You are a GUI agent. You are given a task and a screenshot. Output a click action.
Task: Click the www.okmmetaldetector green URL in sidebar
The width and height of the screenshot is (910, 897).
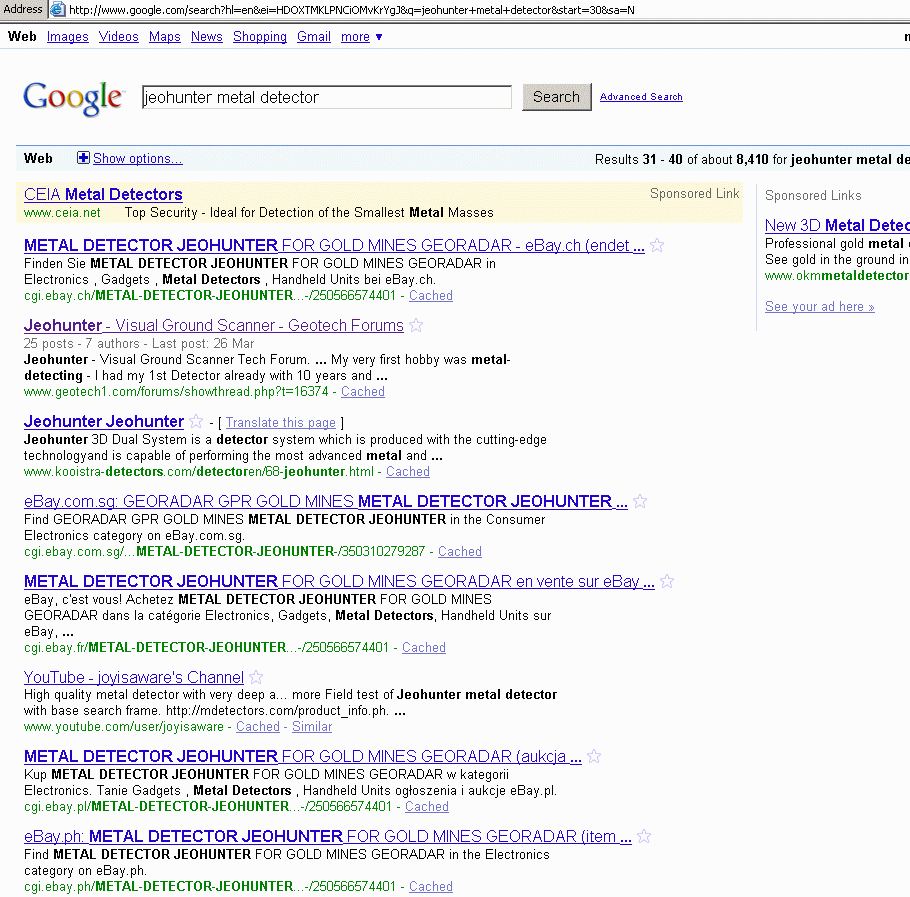(837, 276)
